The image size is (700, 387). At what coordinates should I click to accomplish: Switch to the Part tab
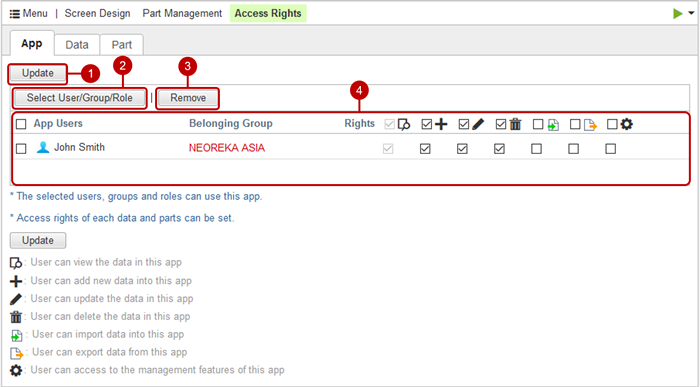[x=121, y=45]
